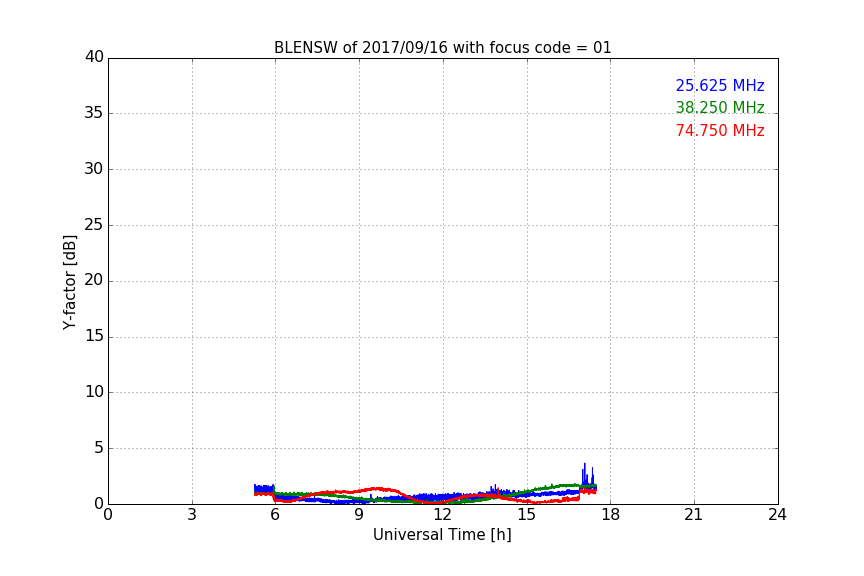Click the y-axis tick value '10'
The width and height of the screenshot is (864, 576).
[94, 392]
